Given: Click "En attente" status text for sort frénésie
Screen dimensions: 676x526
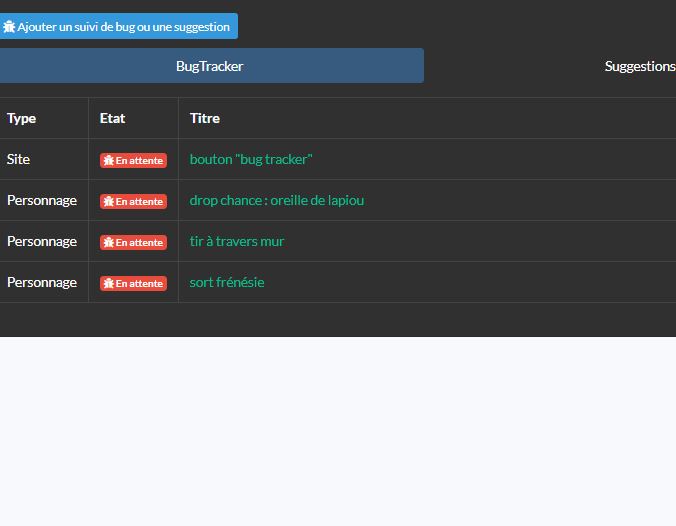Looking at the screenshot, I should pos(139,284).
